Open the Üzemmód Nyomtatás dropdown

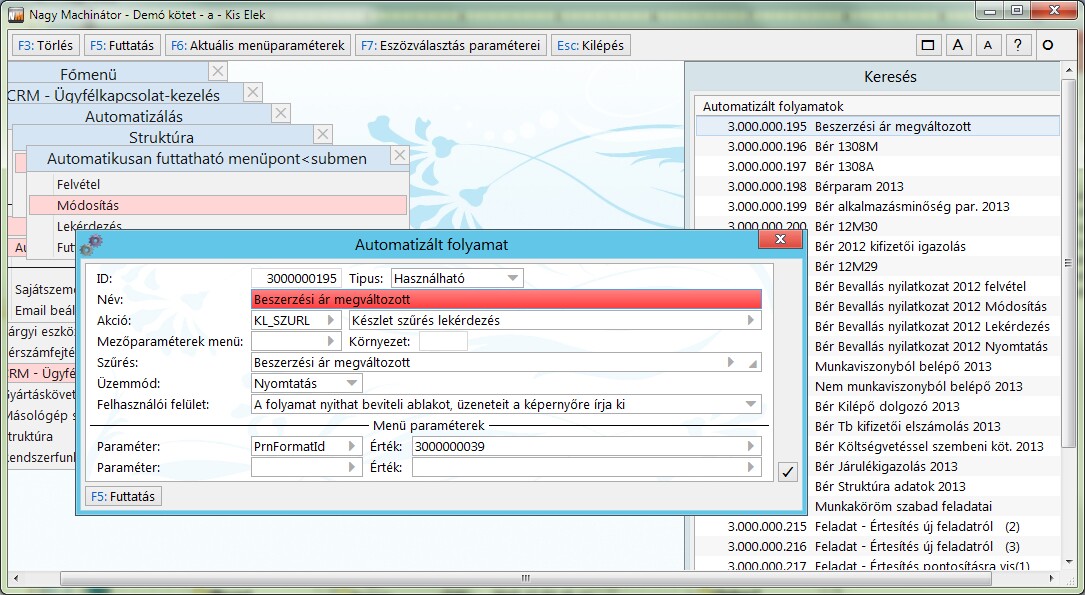352,383
